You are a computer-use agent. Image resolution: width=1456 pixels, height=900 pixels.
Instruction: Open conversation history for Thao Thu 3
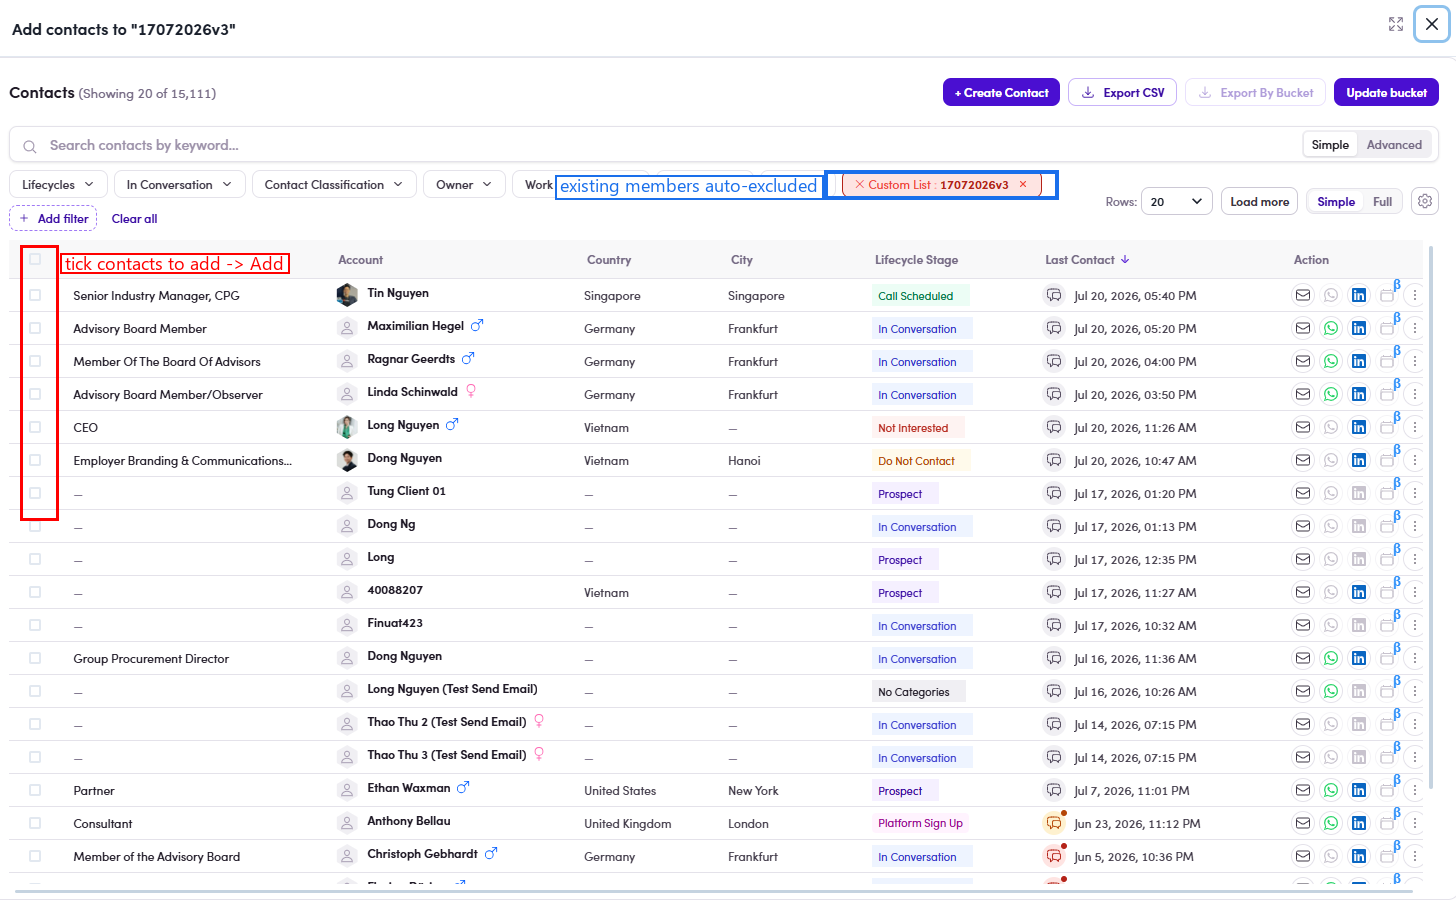pos(1054,757)
